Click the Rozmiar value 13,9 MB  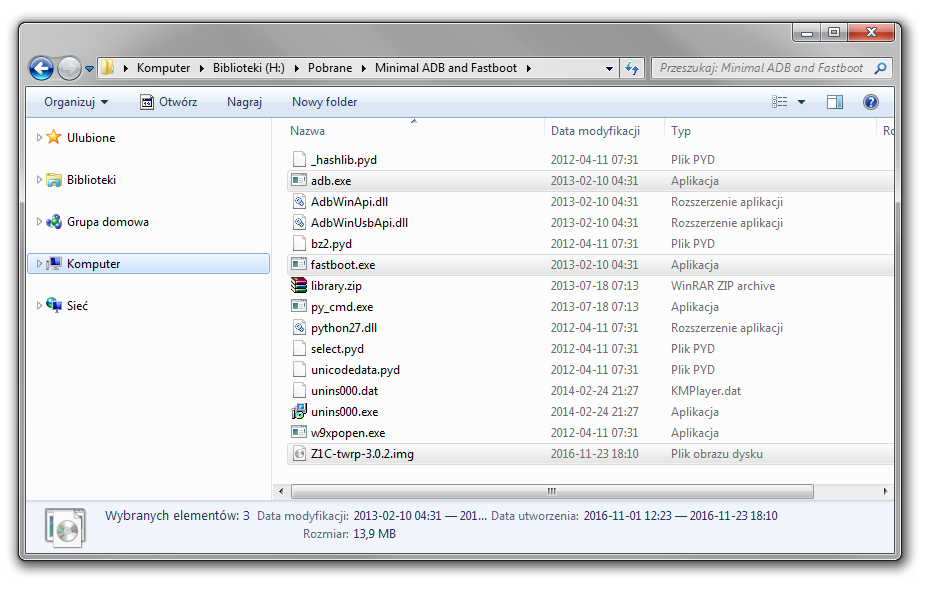click(x=374, y=534)
